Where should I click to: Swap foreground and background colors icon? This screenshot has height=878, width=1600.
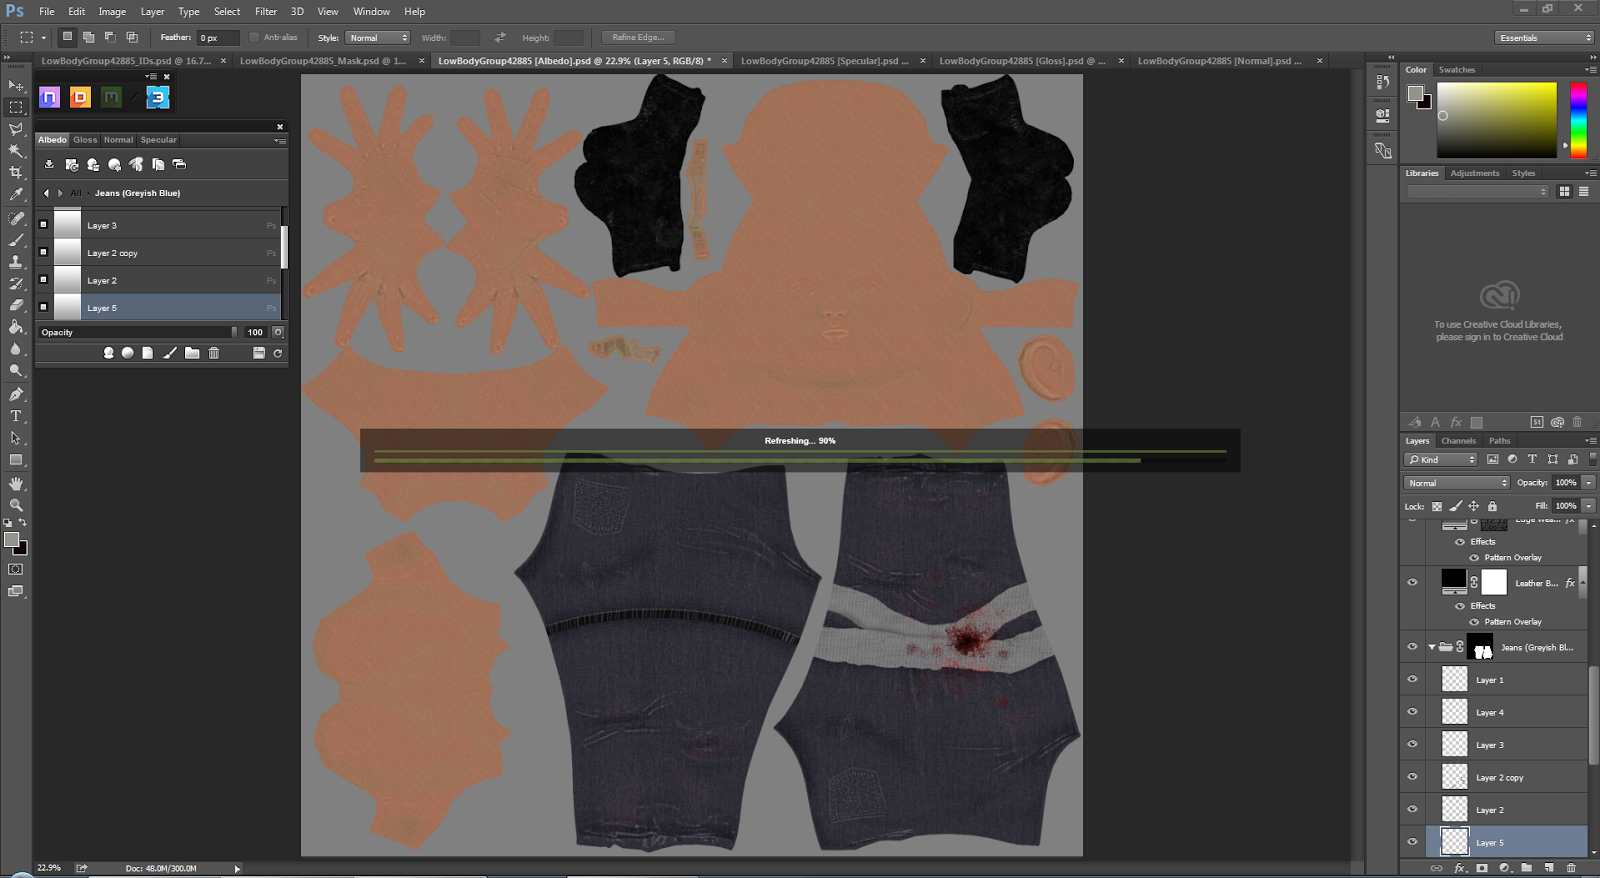23,522
